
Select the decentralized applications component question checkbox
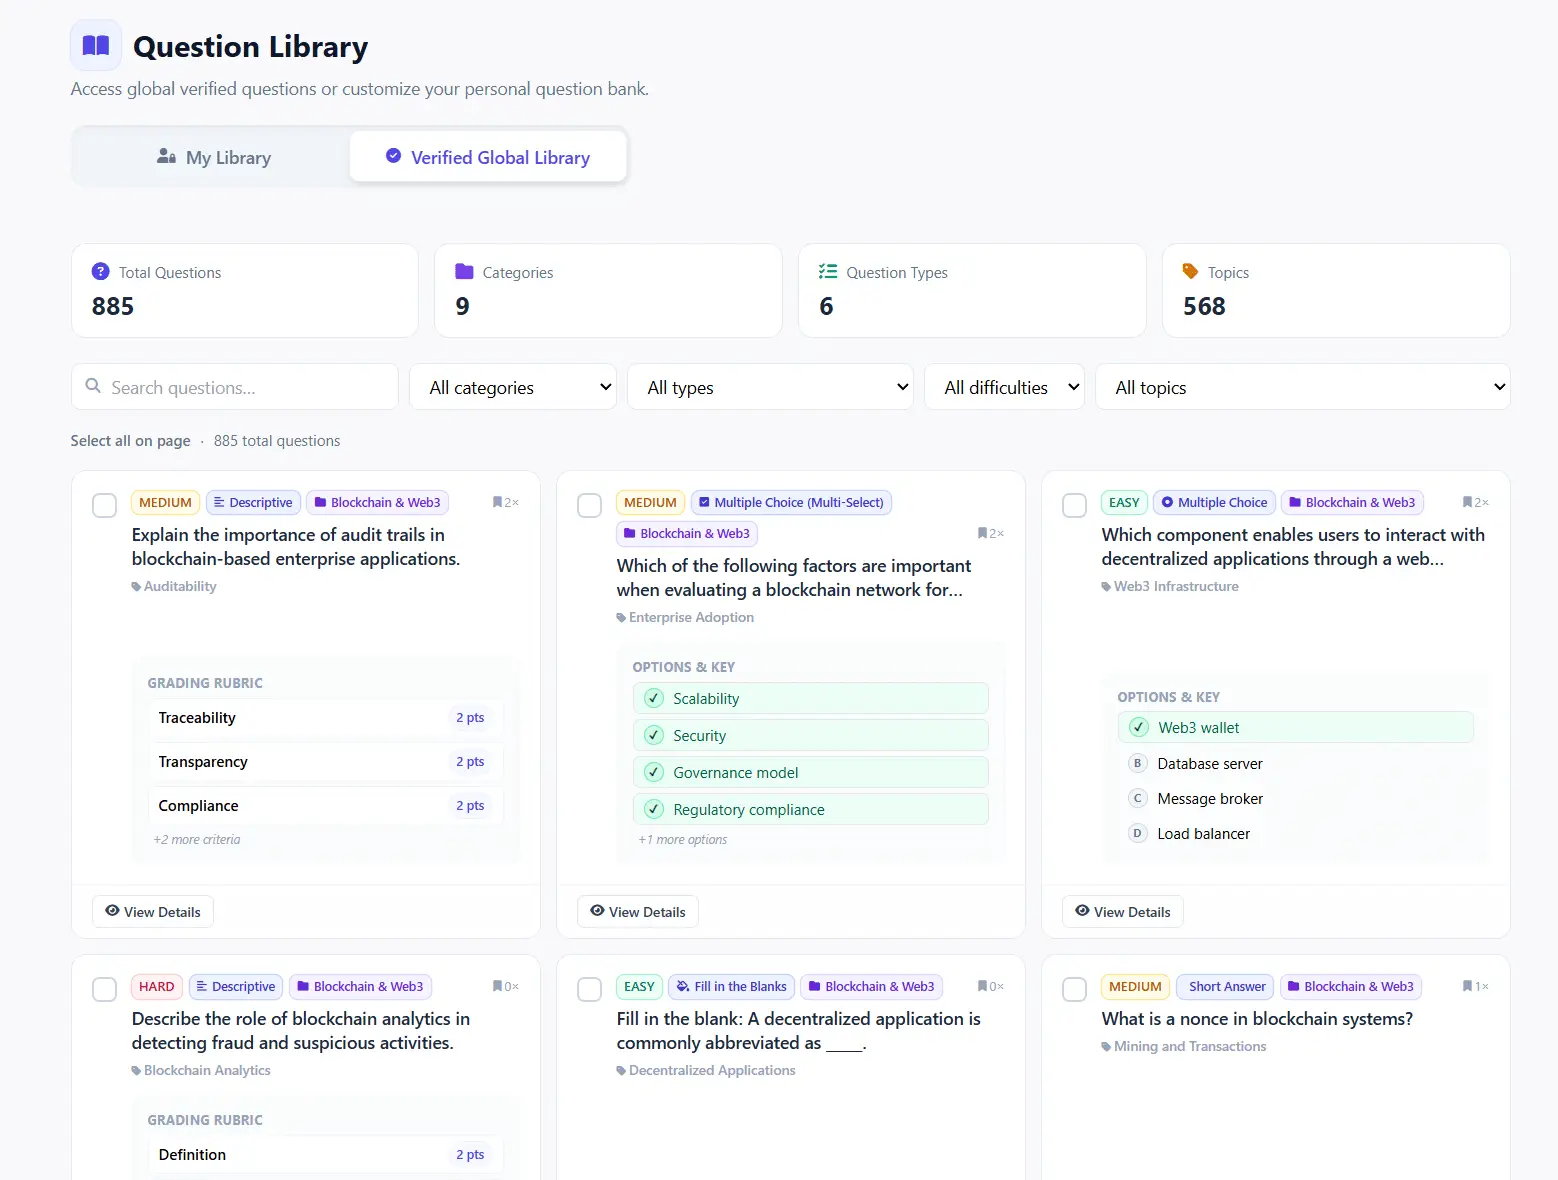1074,505
